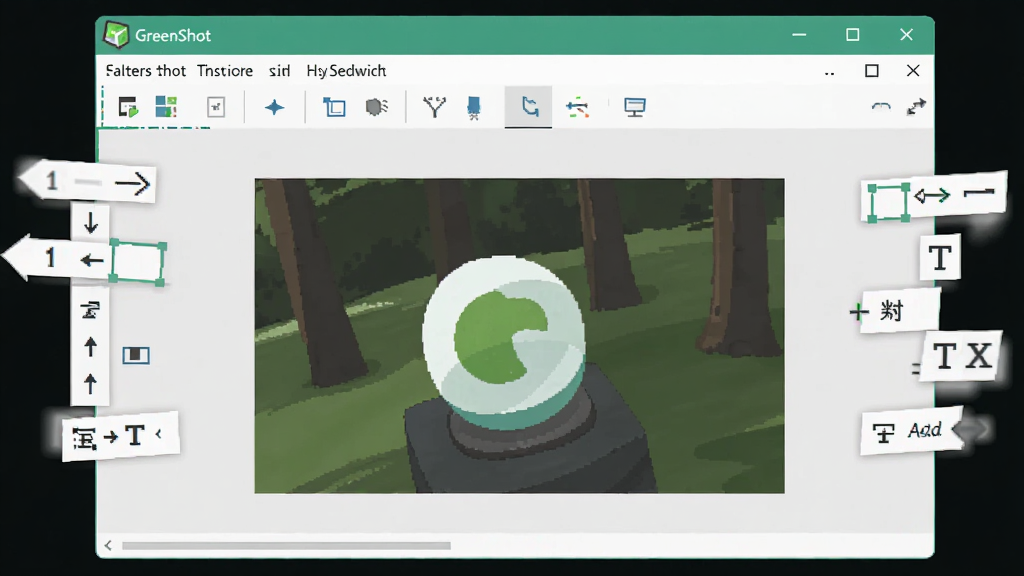Click the small chevron after the T at lower left
1024x576 pixels.
[x=159, y=433]
